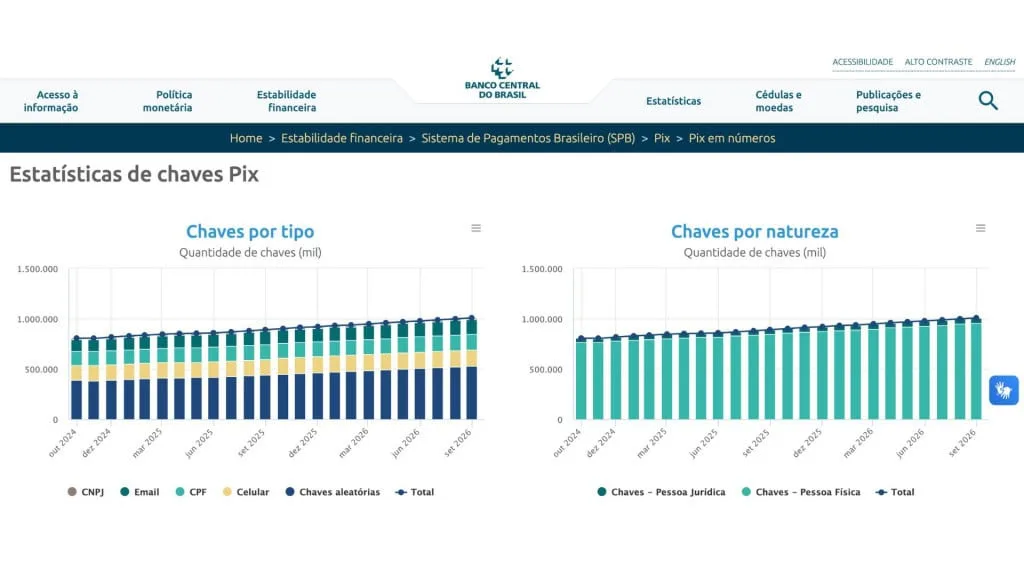Toggle Chaves – Pessoa Jurídica legend item

(661, 492)
